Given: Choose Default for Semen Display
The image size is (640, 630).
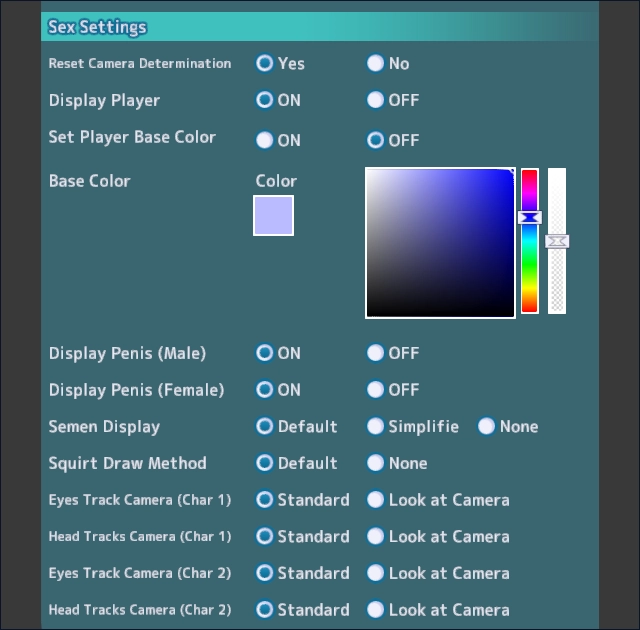Looking at the screenshot, I should [x=264, y=426].
